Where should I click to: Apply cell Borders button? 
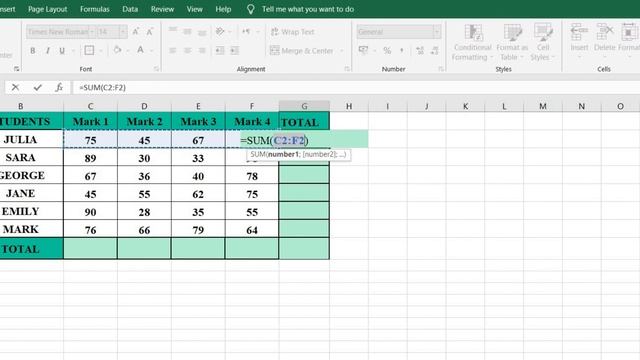pyautogui.click(x=89, y=51)
